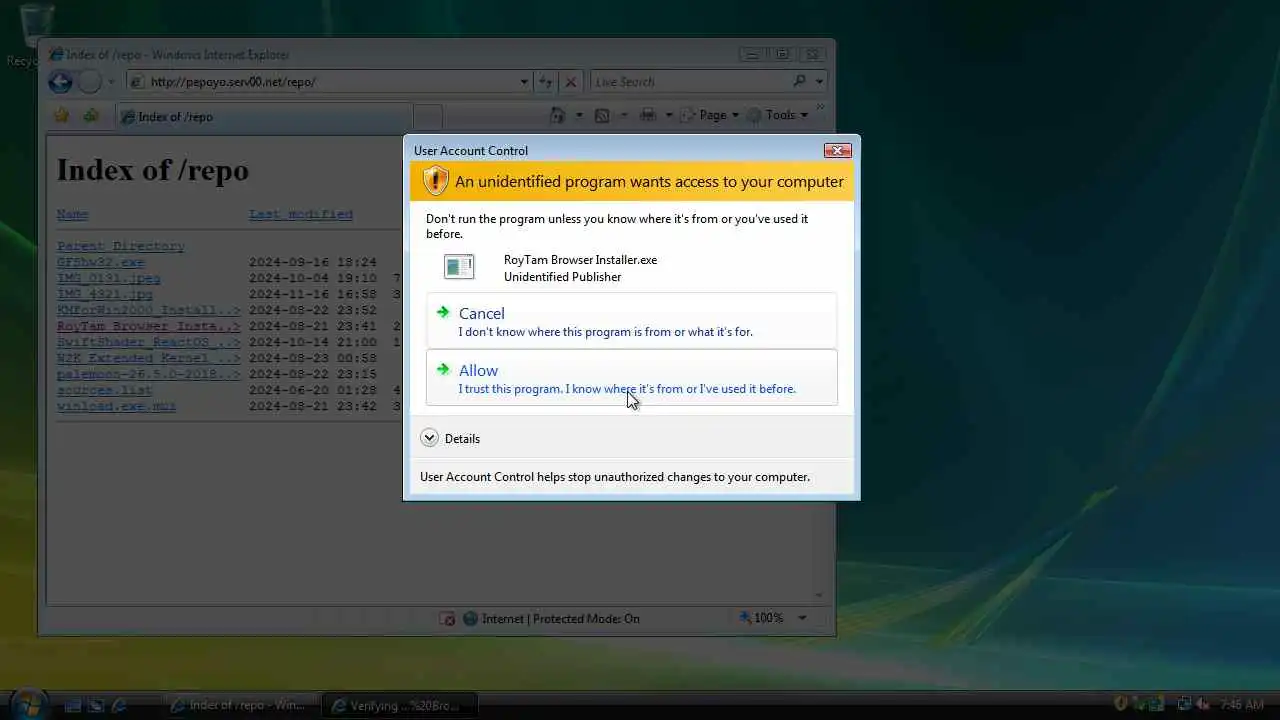The height and width of the screenshot is (720, 1280).
Task: Click the KMforWin2000_Install link
Action: [x=149, y=310]
